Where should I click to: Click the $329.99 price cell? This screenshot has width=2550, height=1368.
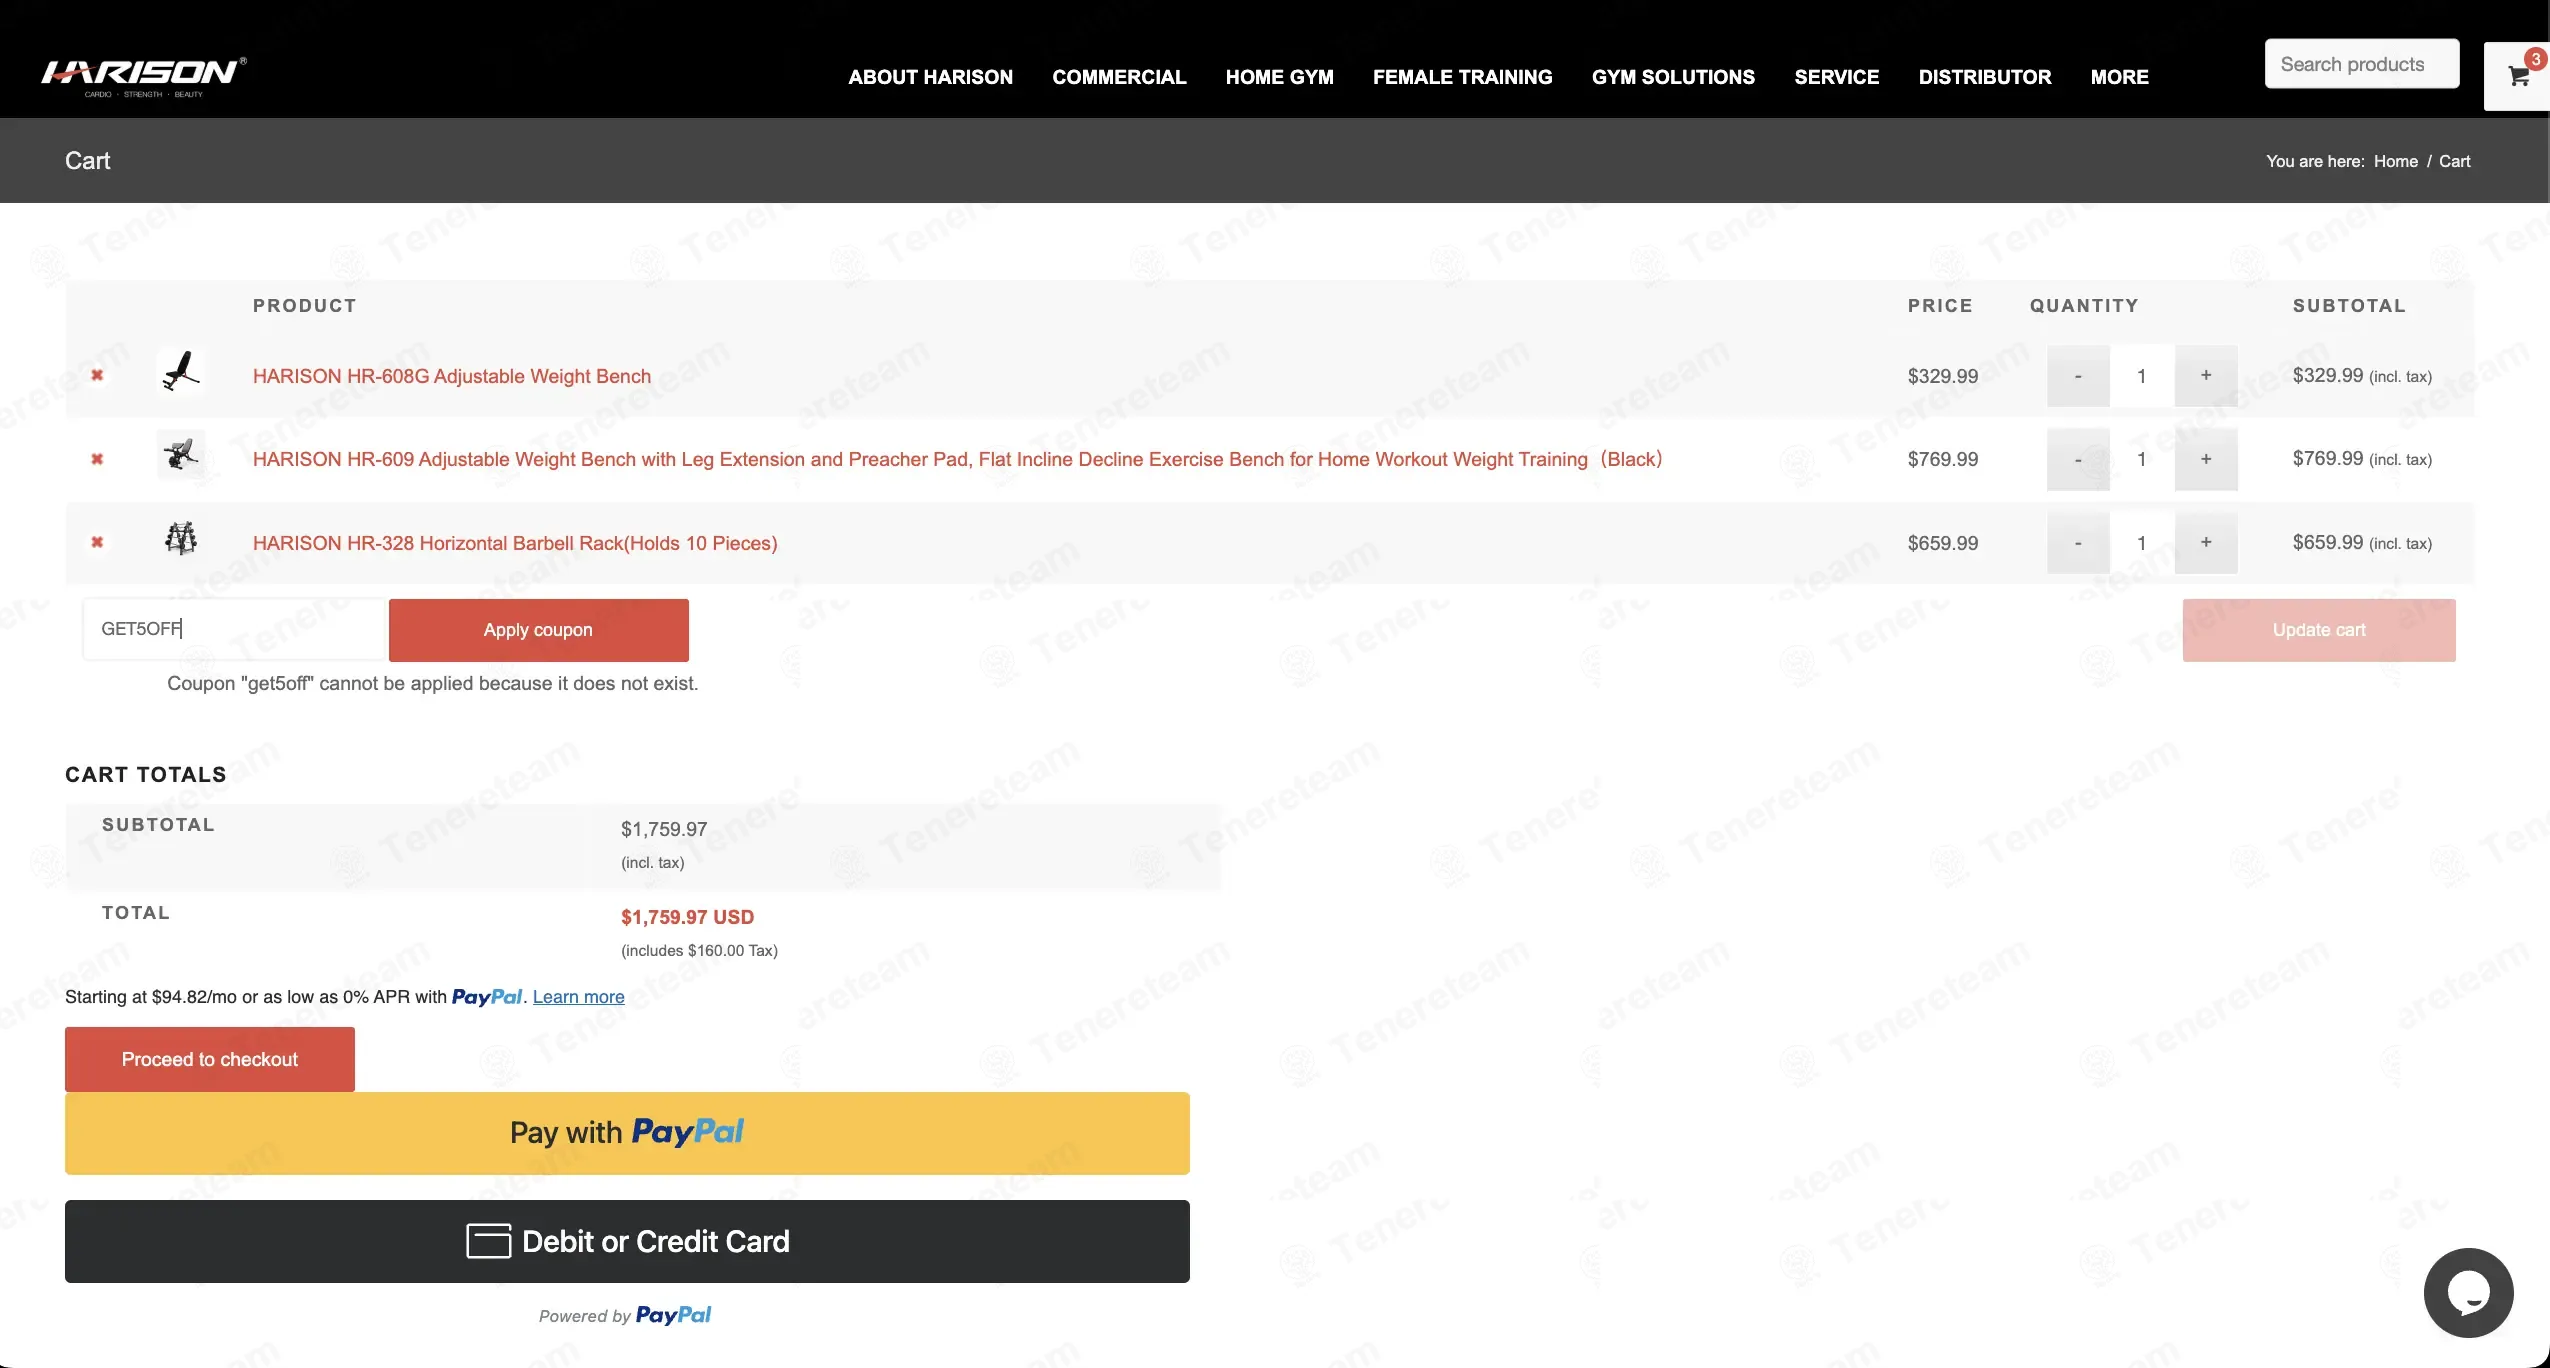[1942, 376]
